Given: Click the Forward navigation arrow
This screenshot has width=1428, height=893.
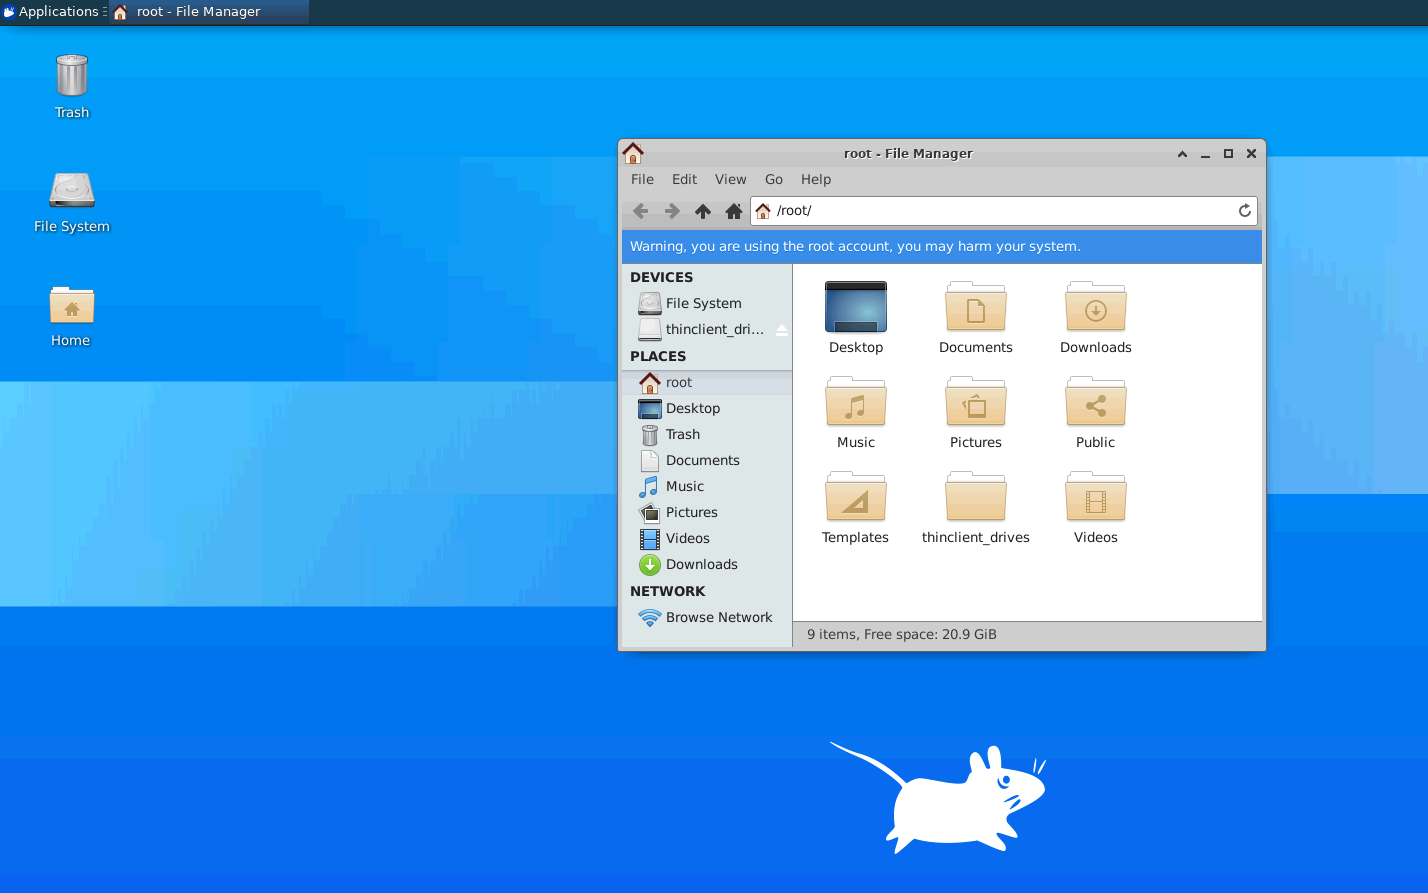Looking at the screenshot, I should pos(671,211).
